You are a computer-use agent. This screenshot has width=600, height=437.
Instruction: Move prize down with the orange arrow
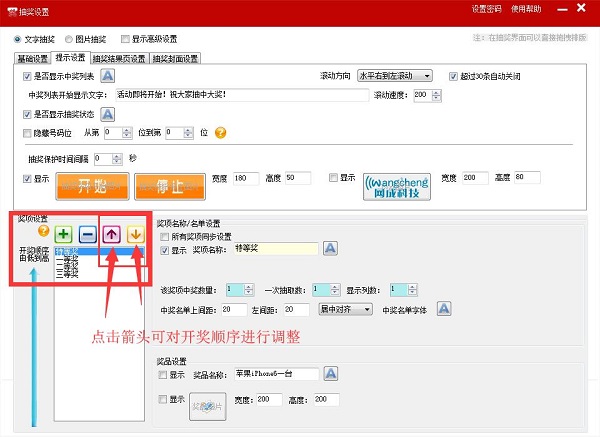click(135, 234)
